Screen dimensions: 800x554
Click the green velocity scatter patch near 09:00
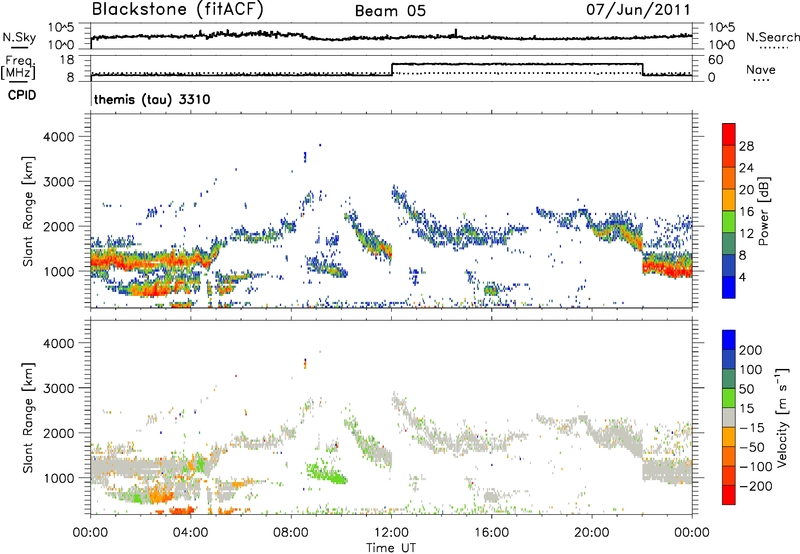pyautogui.click(x=327, y=472)
